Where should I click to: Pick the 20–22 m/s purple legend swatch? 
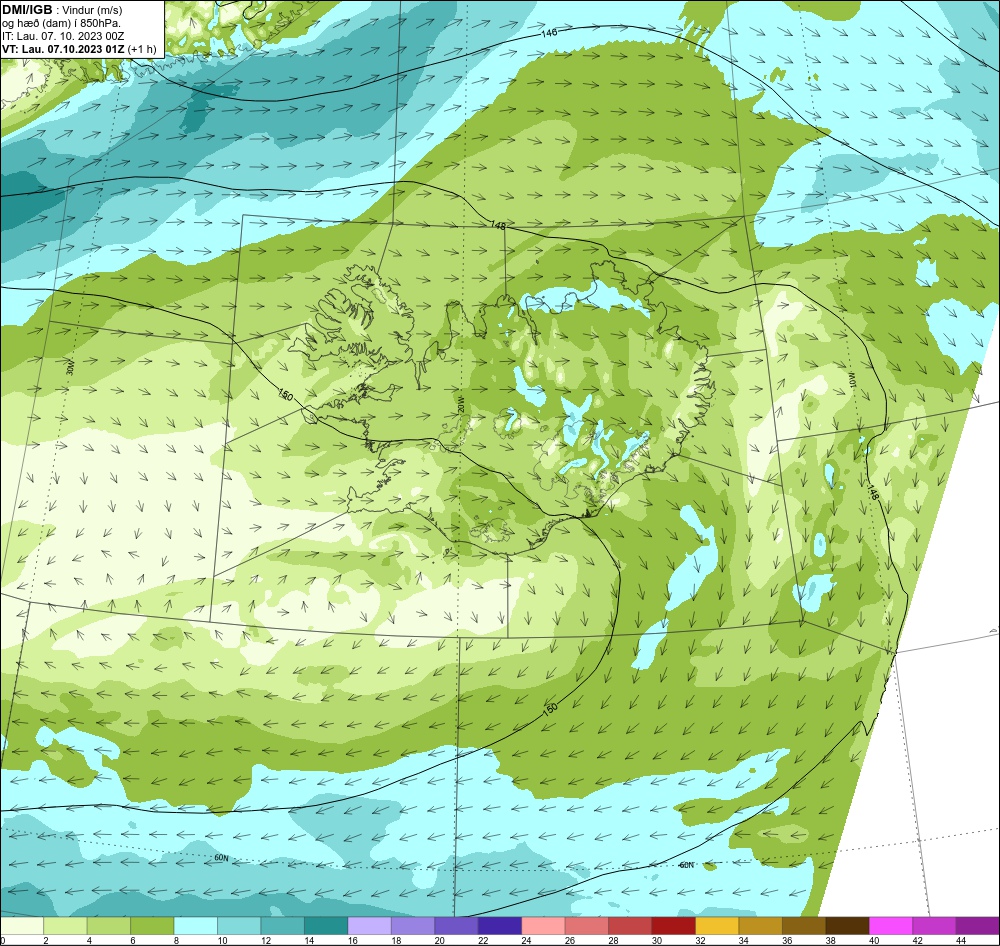457,925
